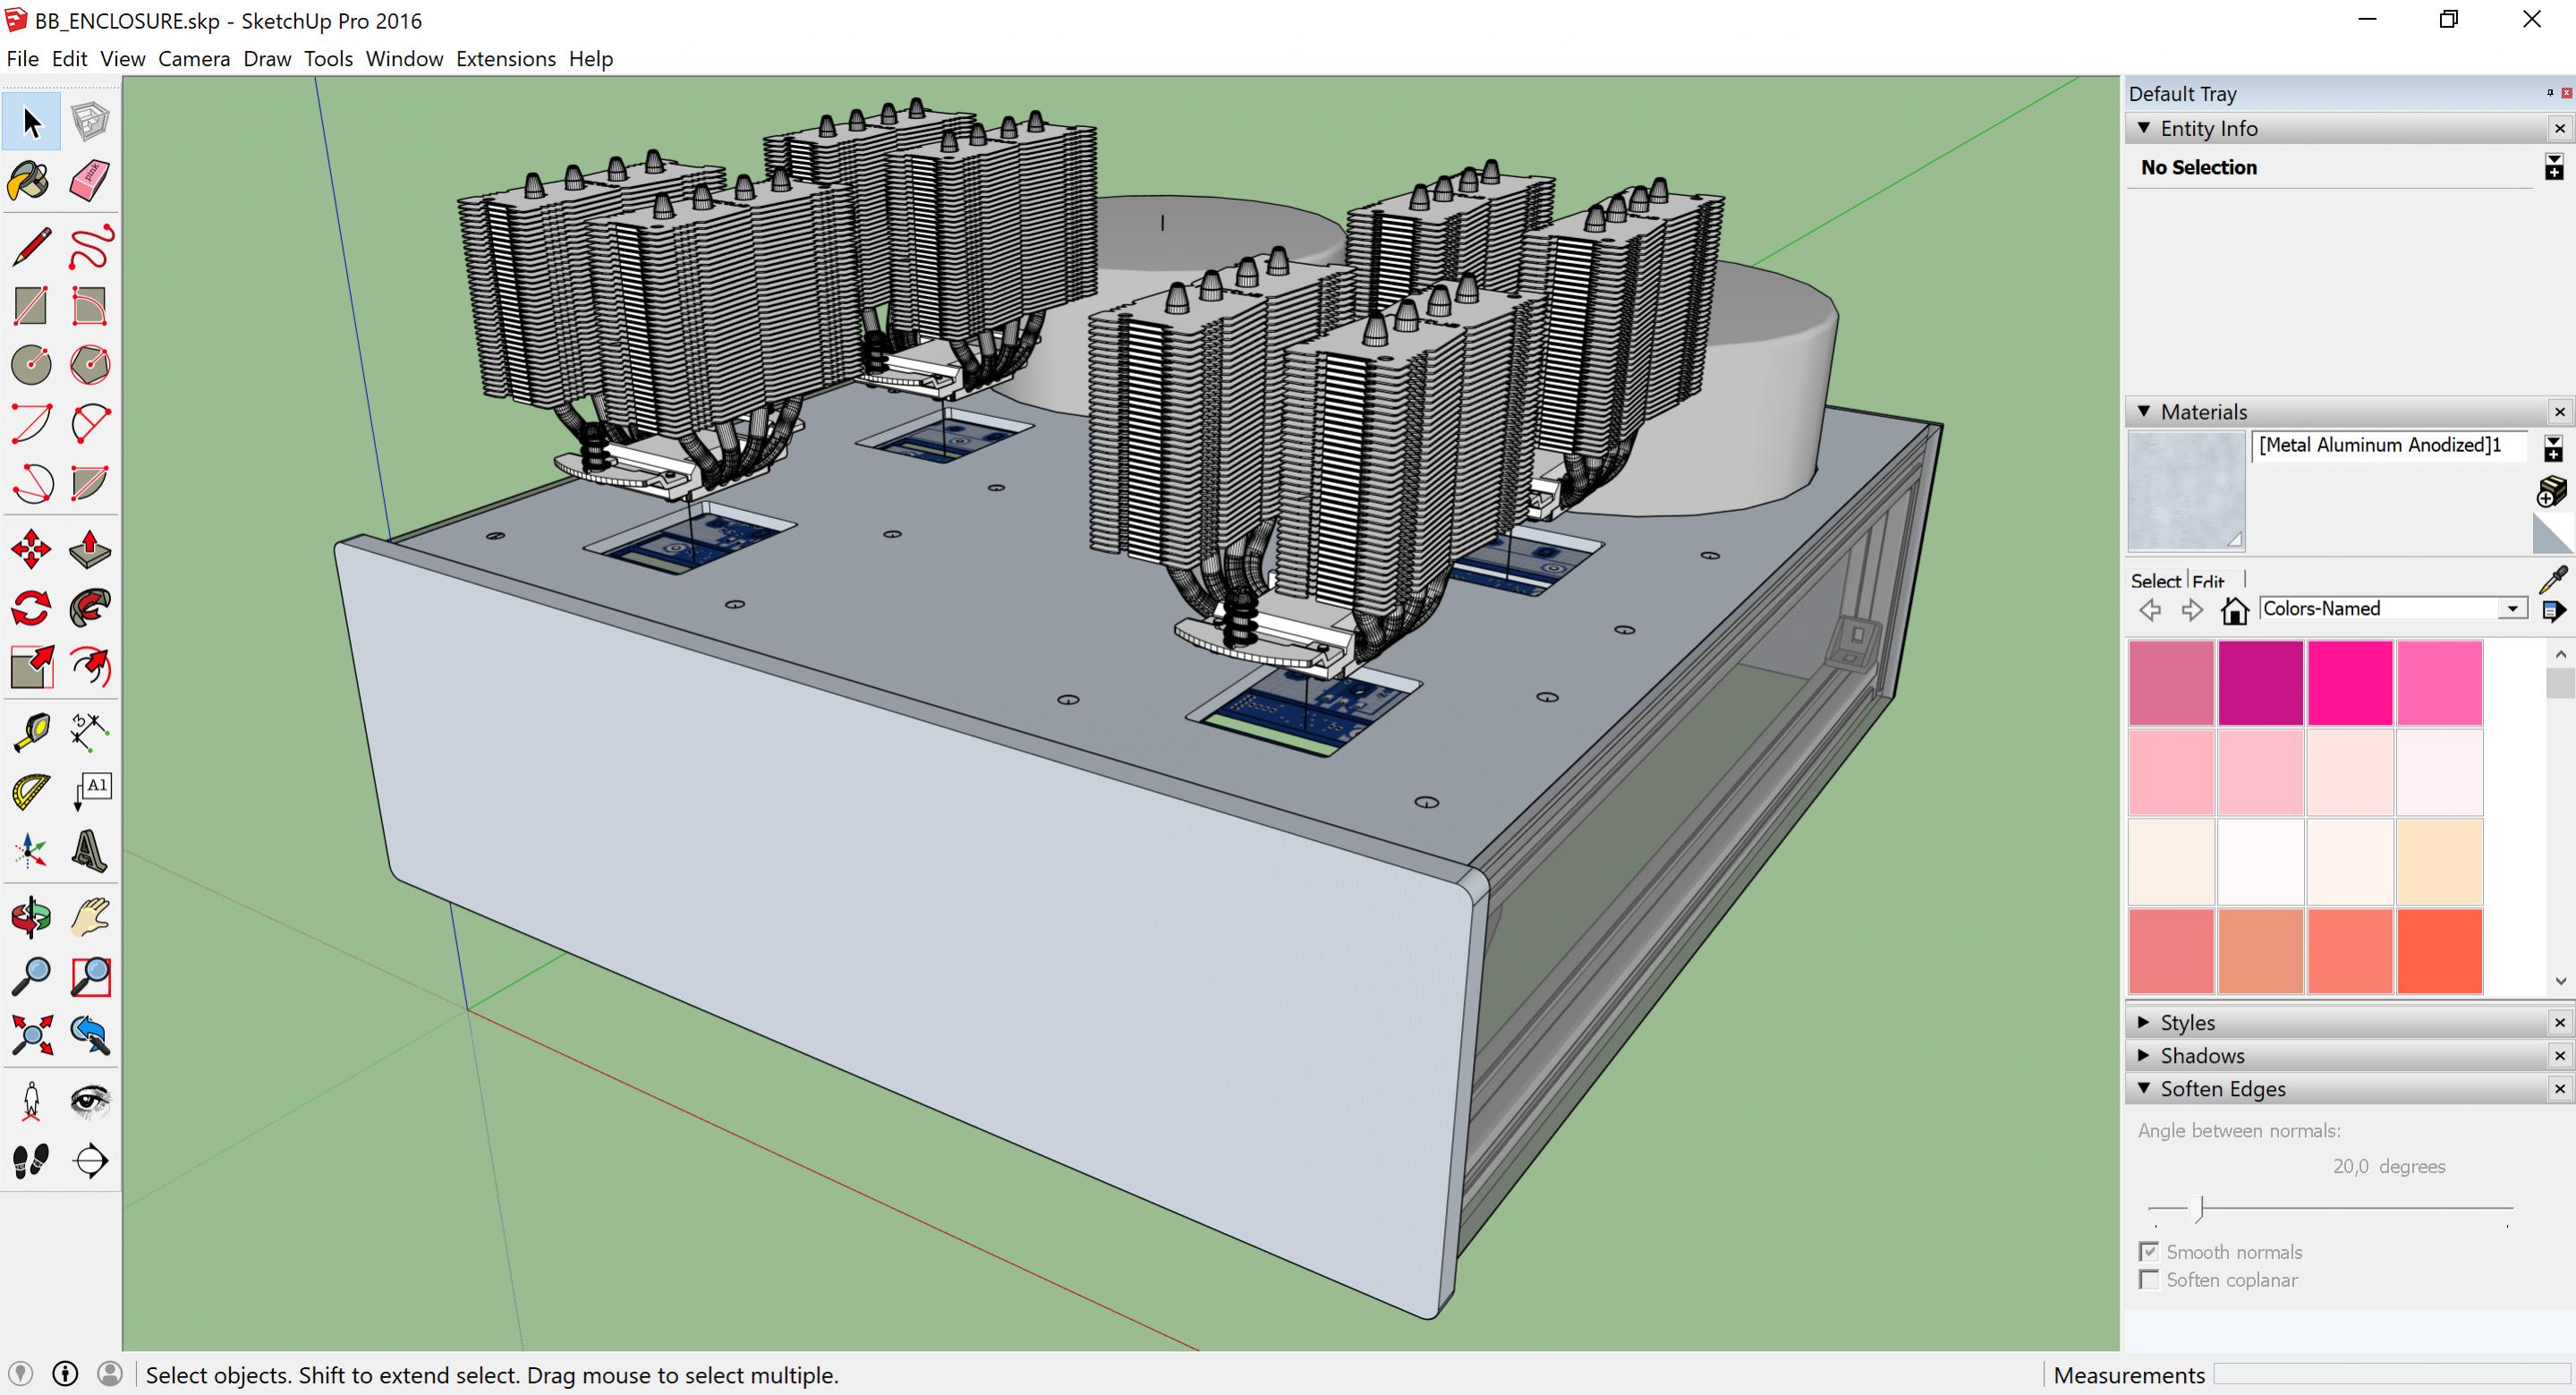This screenshot has width=2576, height=1395.
Task: Activate the Text label tool
Action: click(x=90, y=792)
